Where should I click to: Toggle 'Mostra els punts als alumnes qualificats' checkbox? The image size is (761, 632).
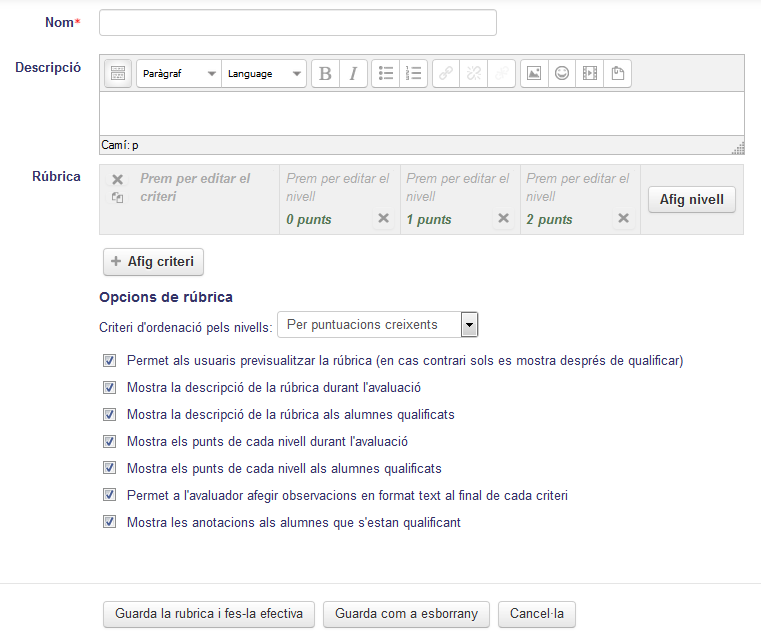[110, 468]
